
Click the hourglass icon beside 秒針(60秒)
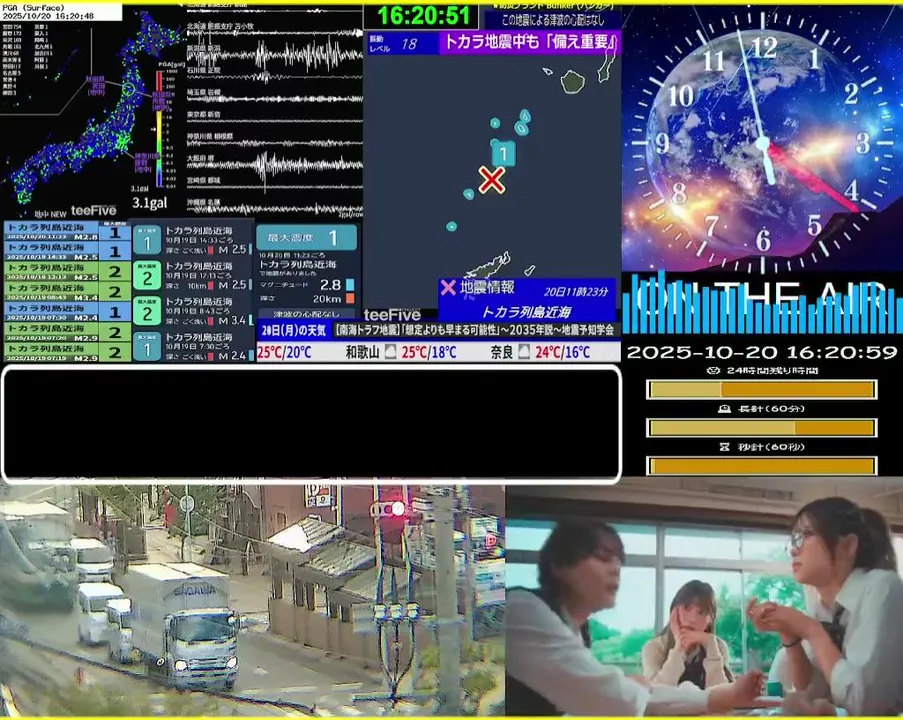click(724, 447)
